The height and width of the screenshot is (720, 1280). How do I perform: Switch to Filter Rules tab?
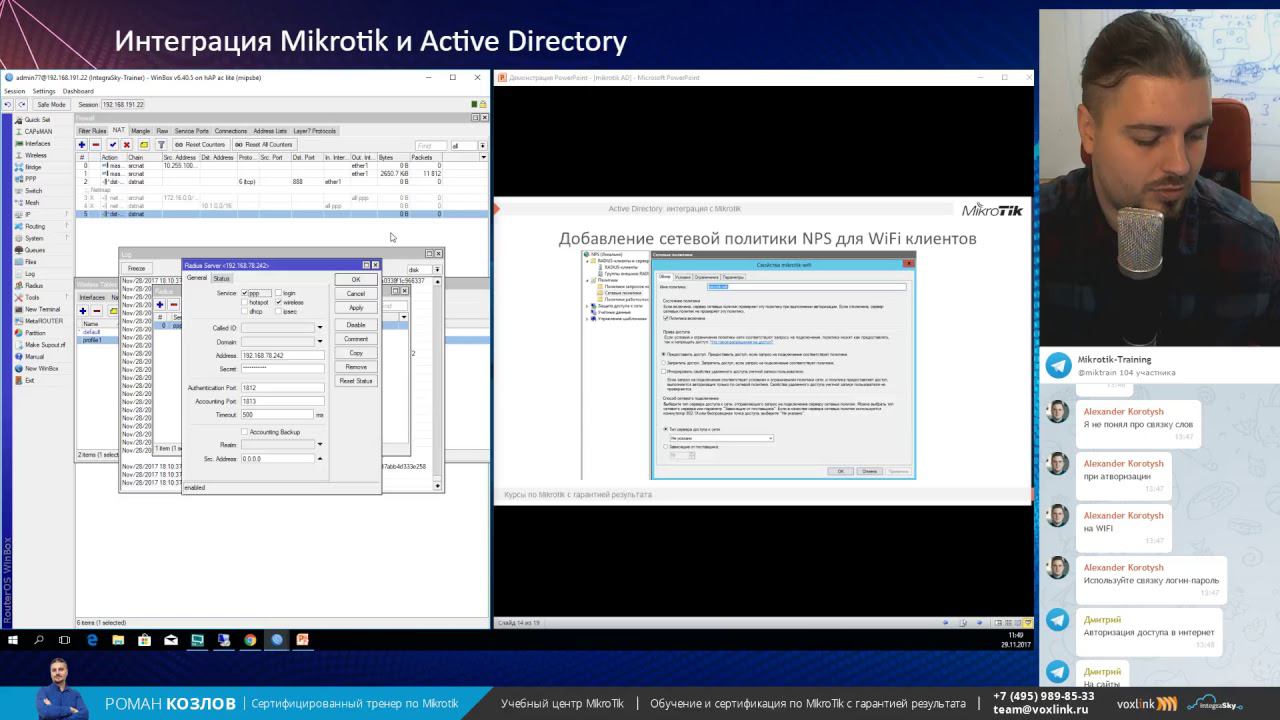click(92, 131)
